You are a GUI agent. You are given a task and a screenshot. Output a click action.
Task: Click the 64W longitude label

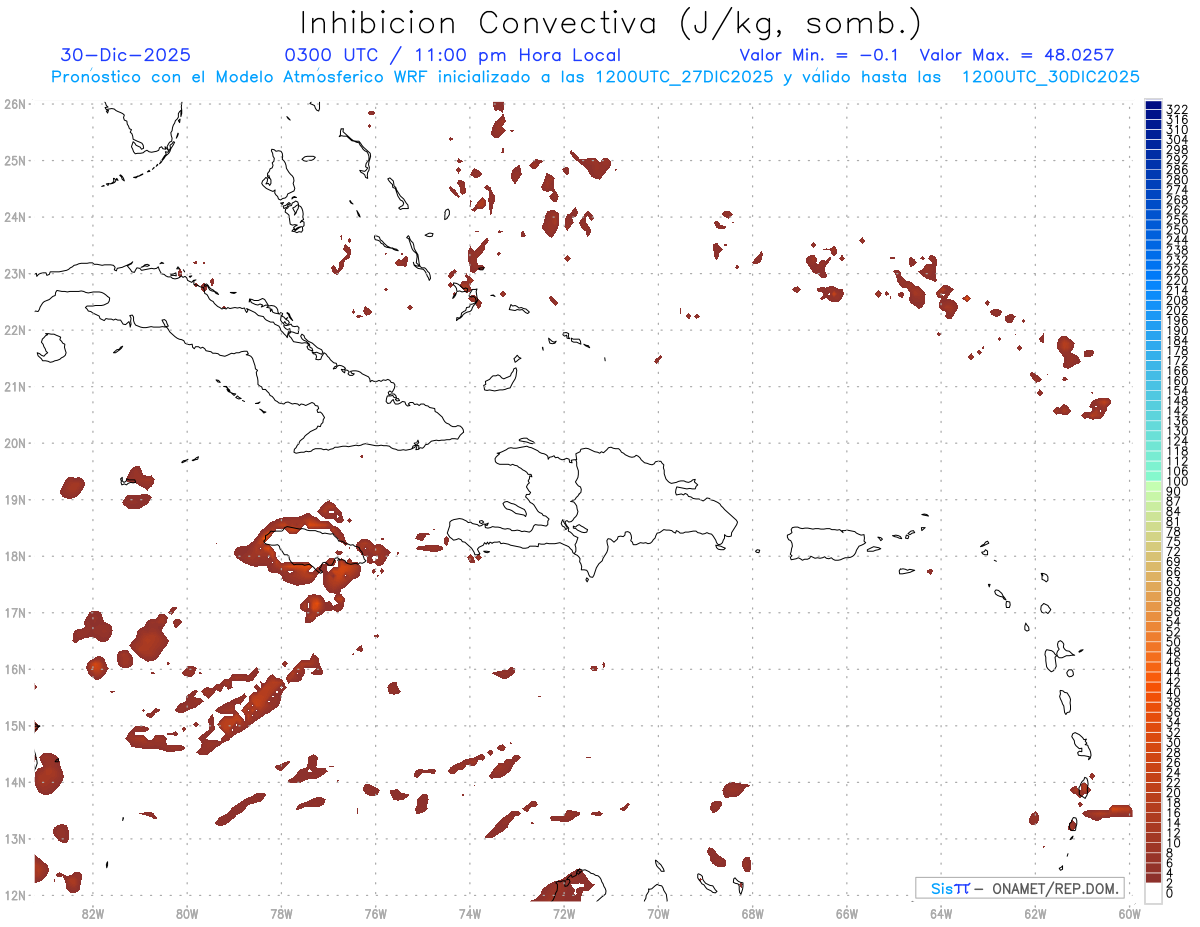coord(941,913)
